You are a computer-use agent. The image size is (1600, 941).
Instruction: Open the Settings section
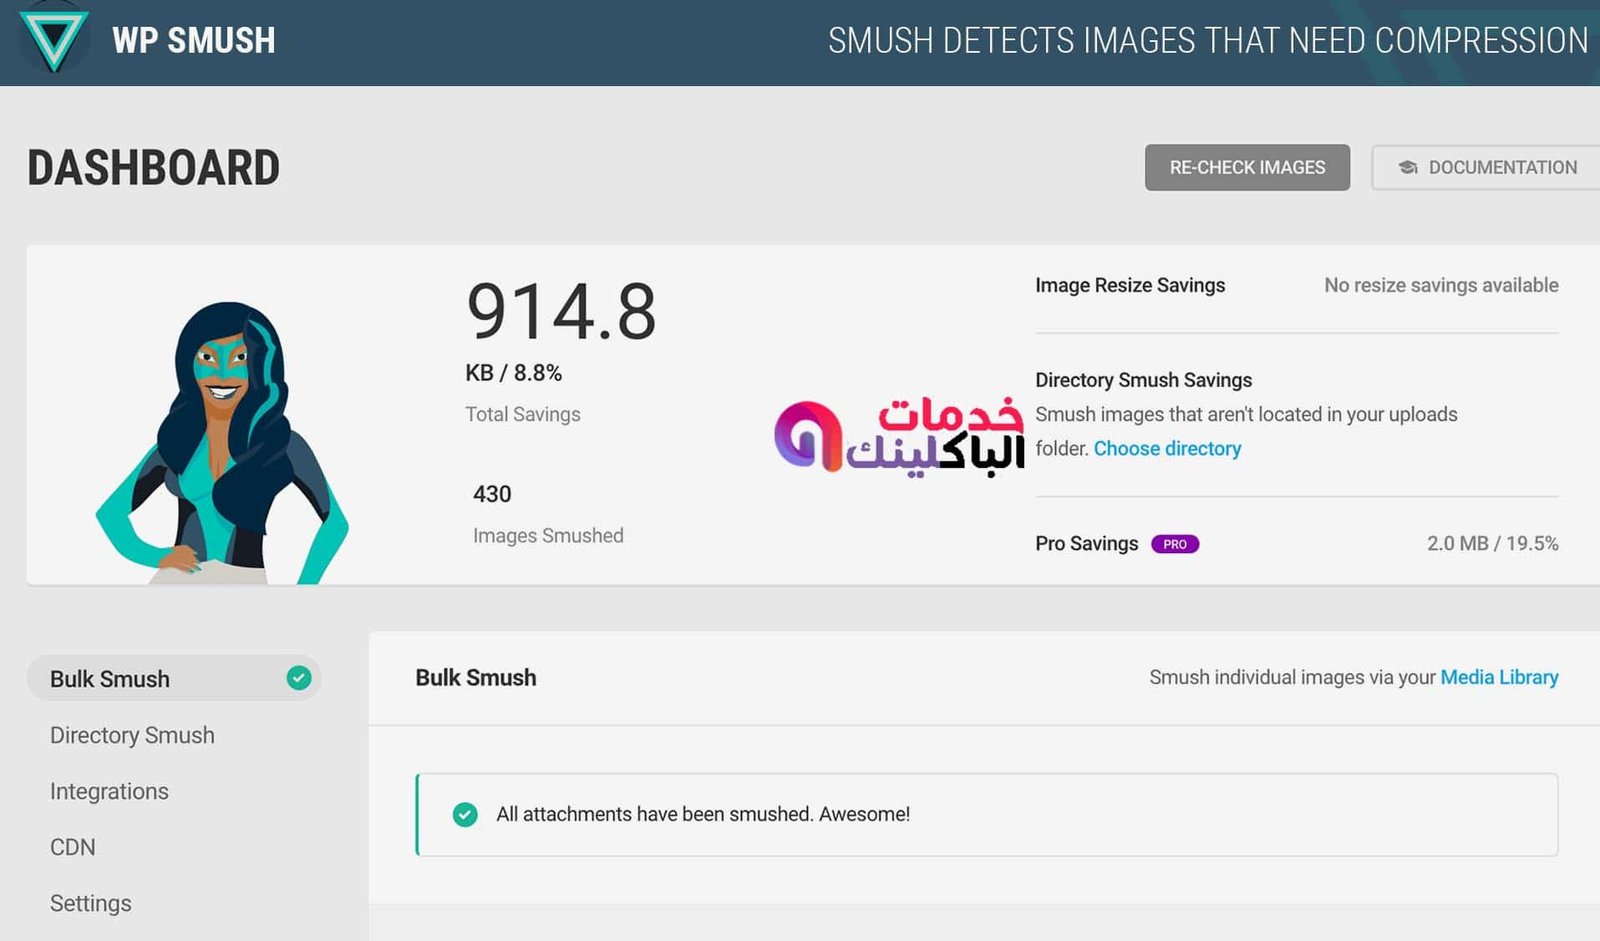(90, 903)
